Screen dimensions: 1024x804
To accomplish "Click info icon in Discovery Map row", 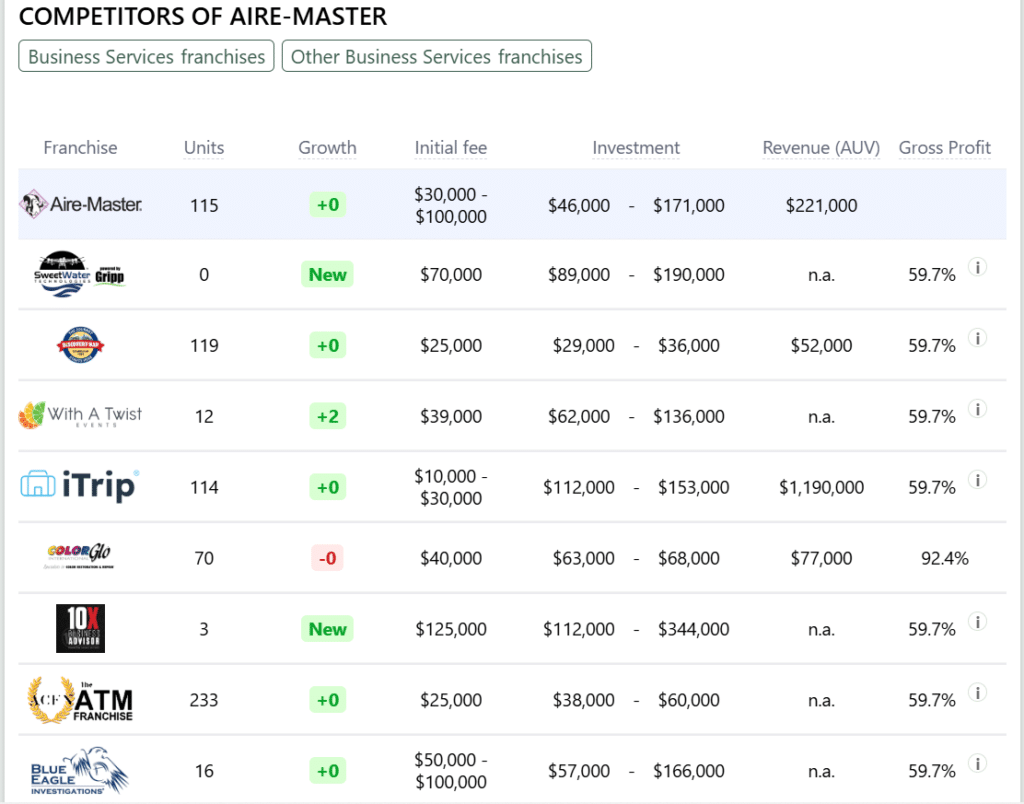I will click(978, 338).
